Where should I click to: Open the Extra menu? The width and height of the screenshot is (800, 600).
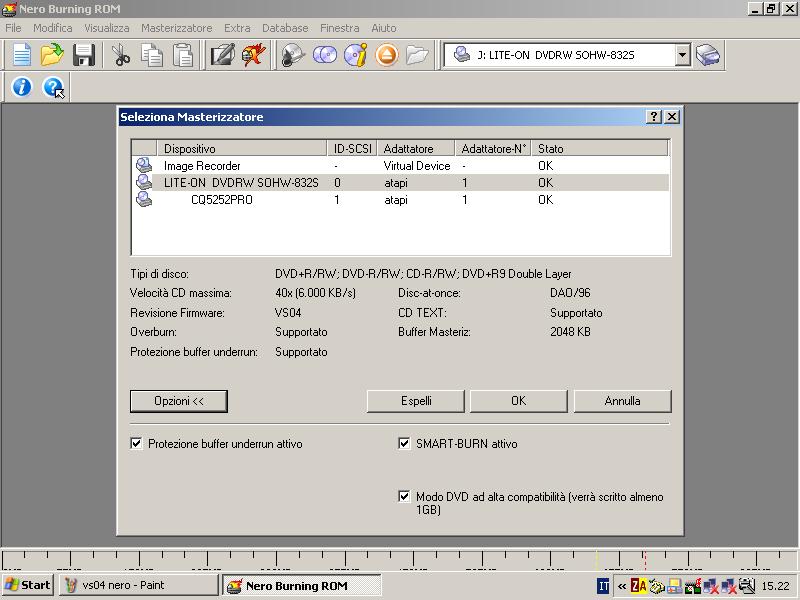pyautogui.click(x=237, y=28)
